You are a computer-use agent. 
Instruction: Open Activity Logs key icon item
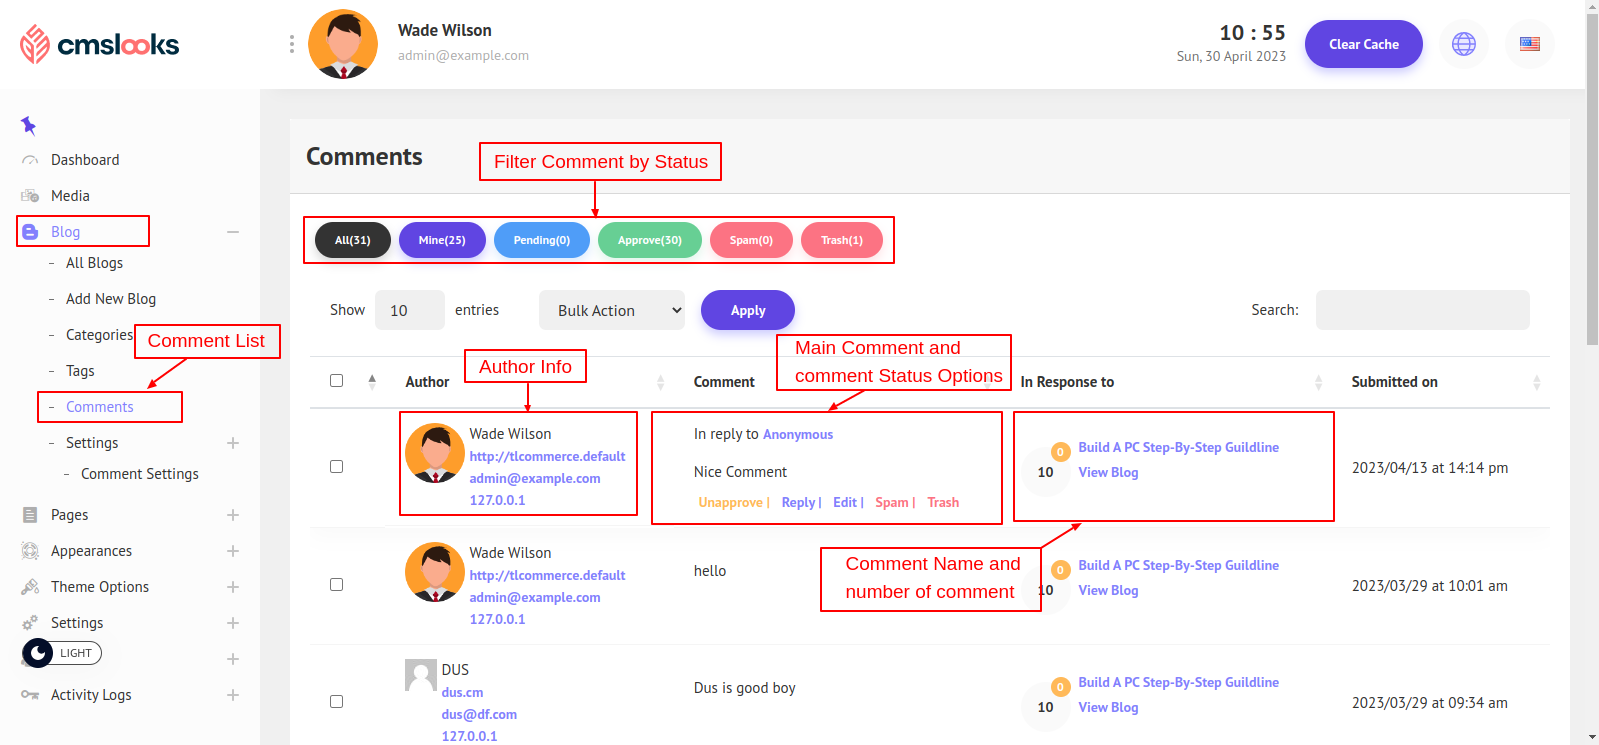click(30, 695)
